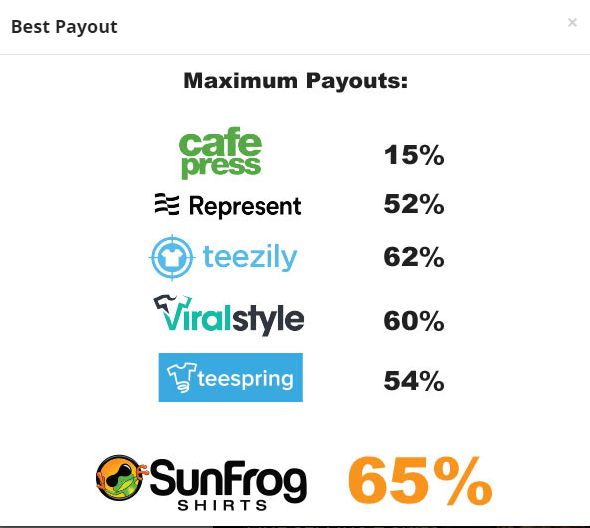590x528 pixels.
Task: Click the orange 65% payout figure
Action: click(420, 481)
